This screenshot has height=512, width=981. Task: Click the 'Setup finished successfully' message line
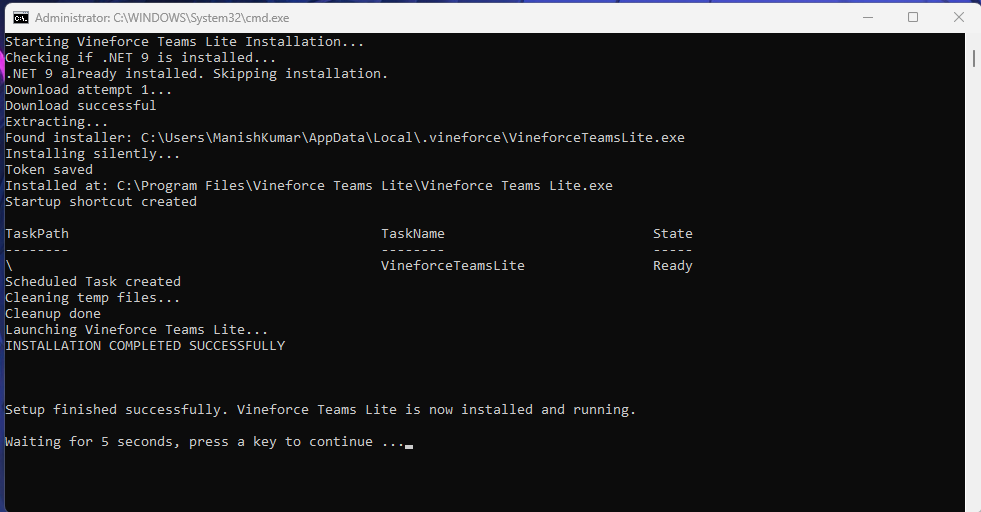click(x=320, y=409)
